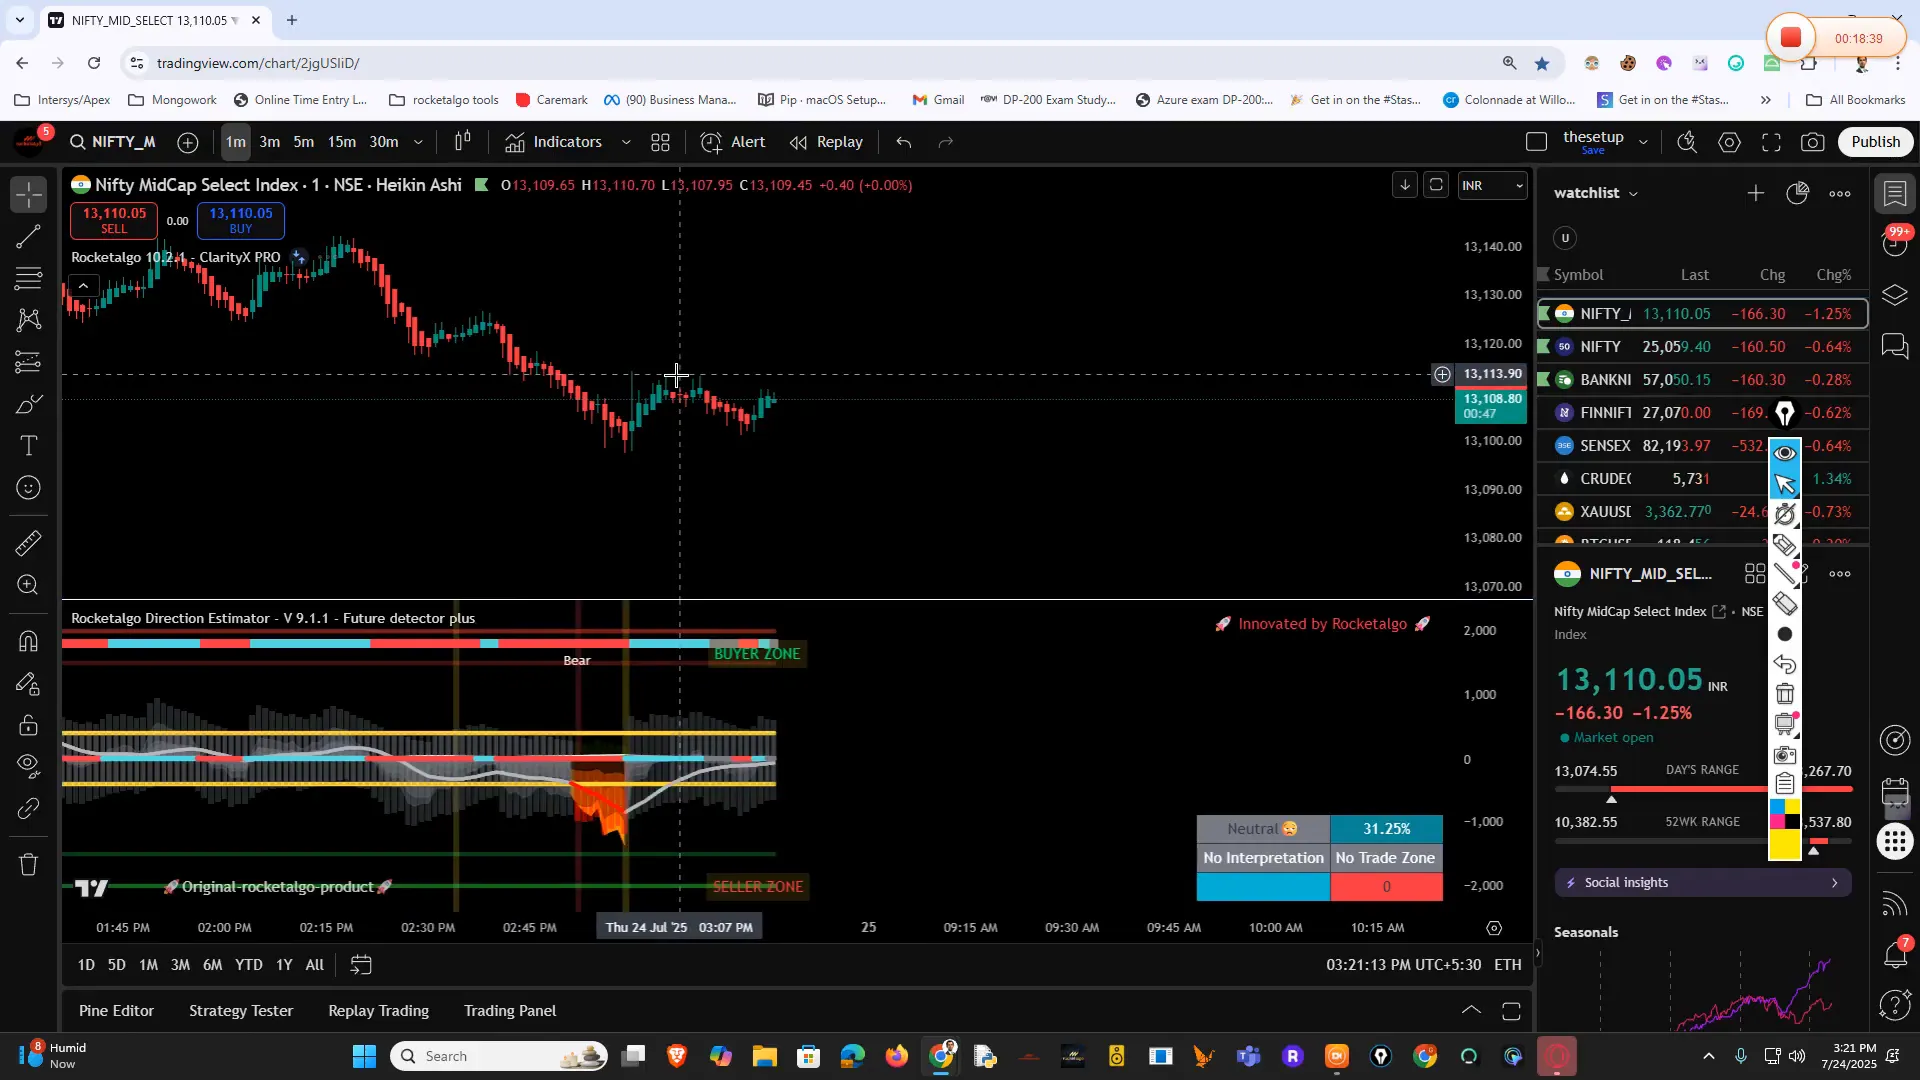Open the Indicators dialog
The image size is (1920, 1080).
coord(553,142)
